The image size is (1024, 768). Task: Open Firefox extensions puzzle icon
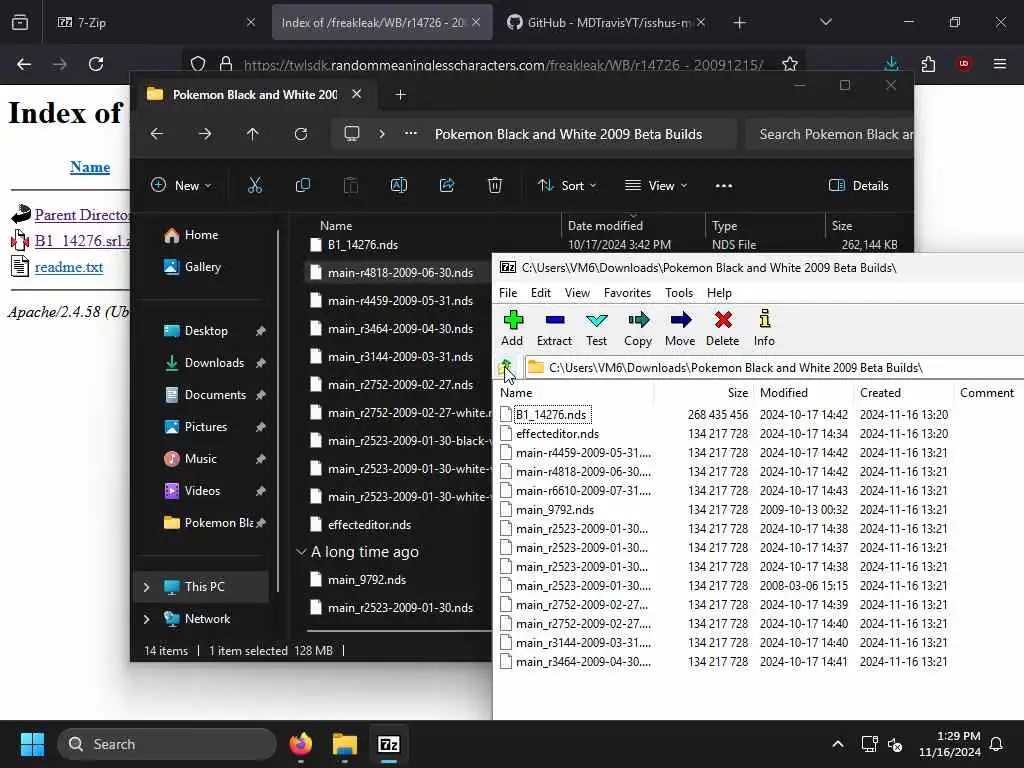[x=928, y=64]
